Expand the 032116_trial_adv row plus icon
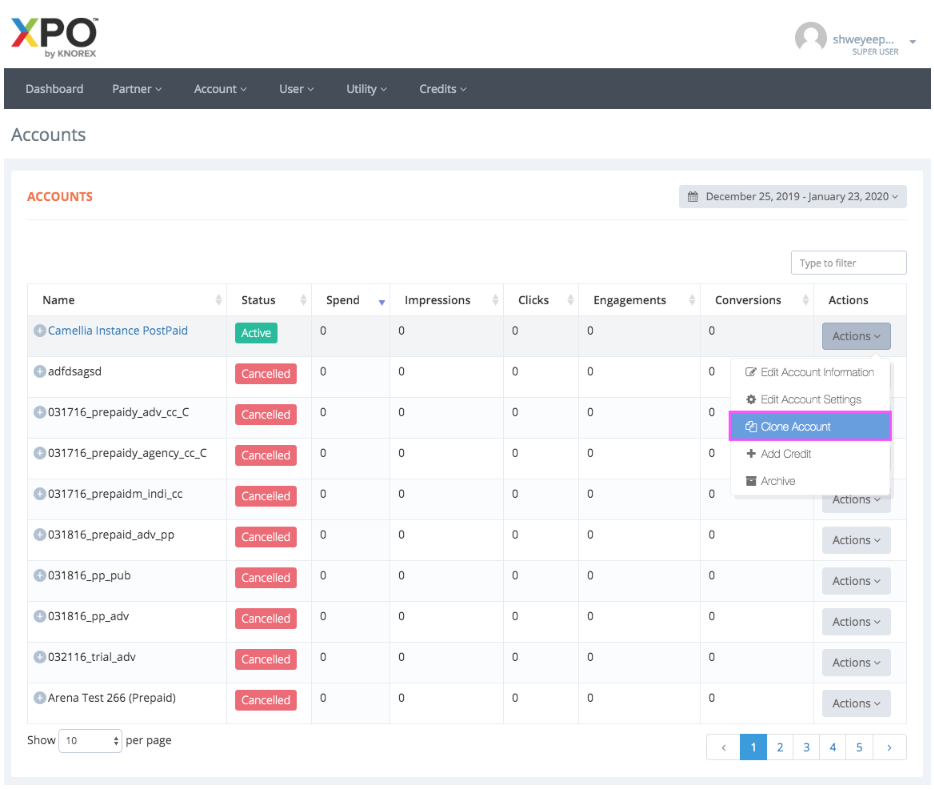 tap(40, 657)
